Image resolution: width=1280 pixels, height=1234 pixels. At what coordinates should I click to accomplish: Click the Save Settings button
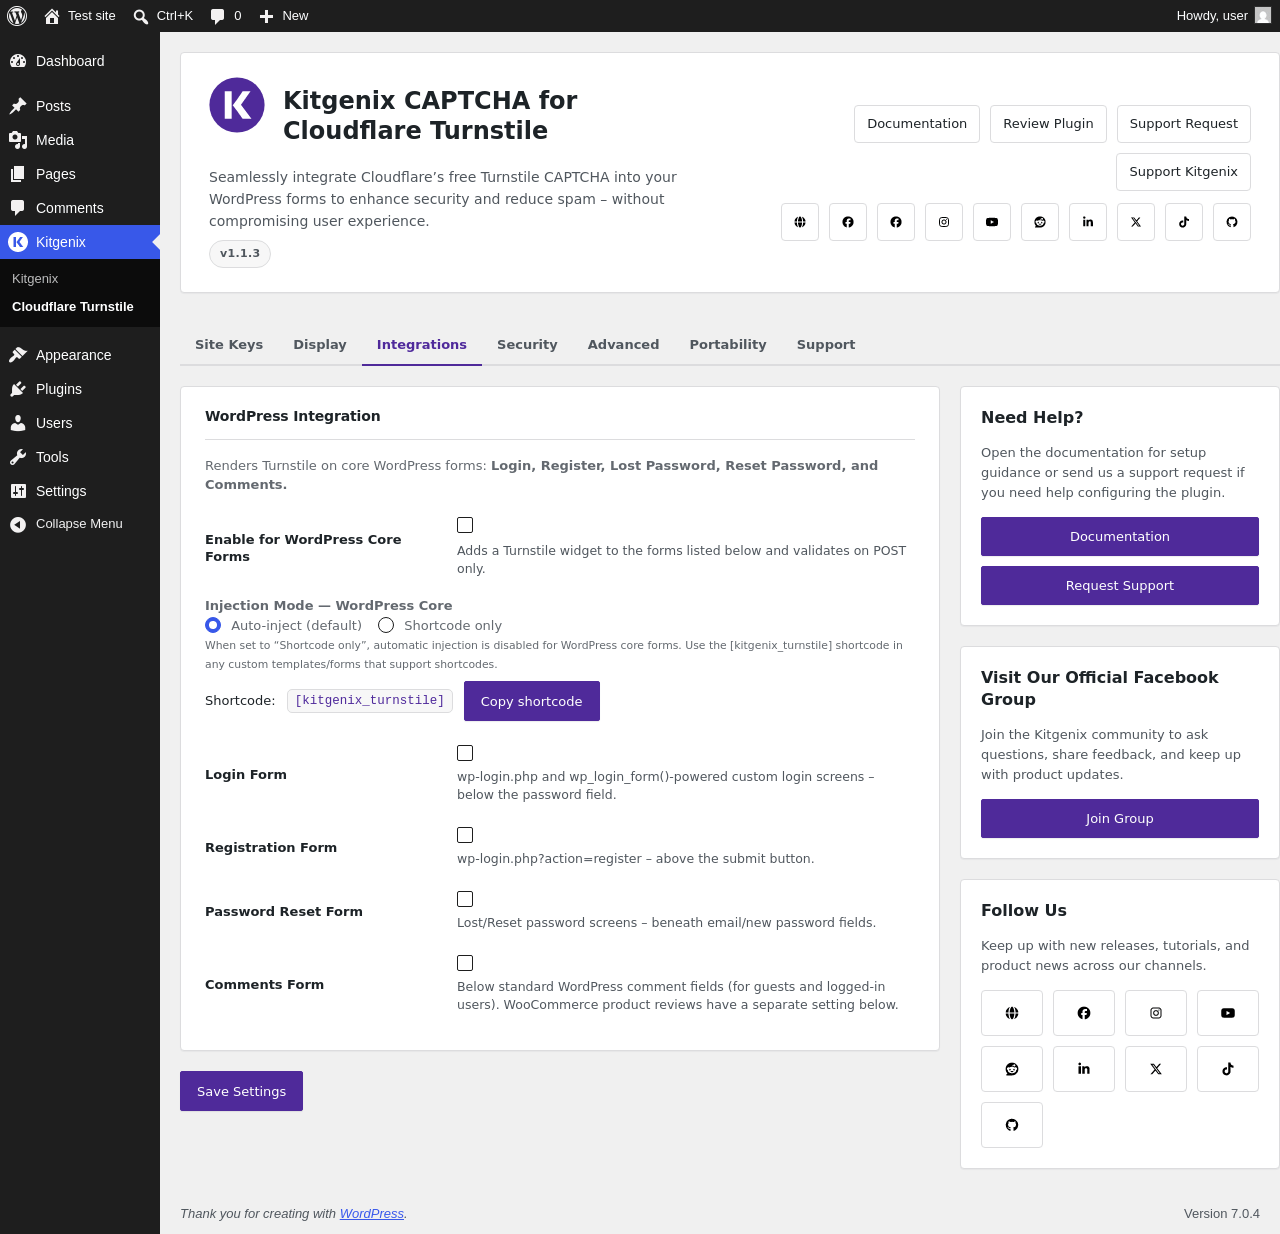point(241,1091)
